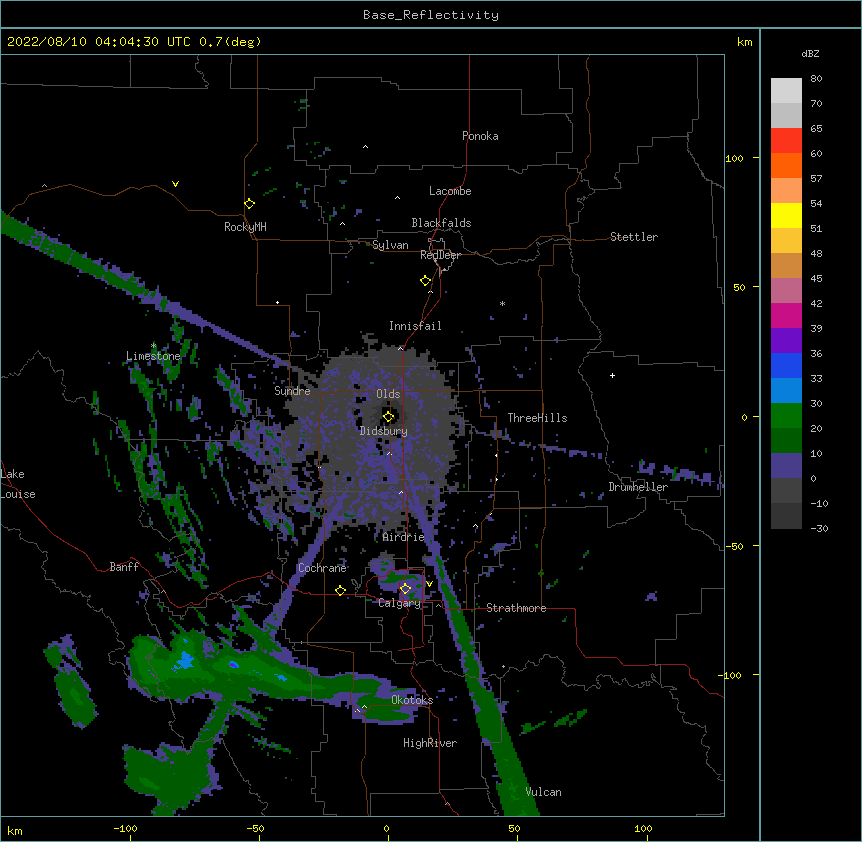Click the white plus marker north of Drumheller
Screen dimensions: 862x842
[612, 375]
